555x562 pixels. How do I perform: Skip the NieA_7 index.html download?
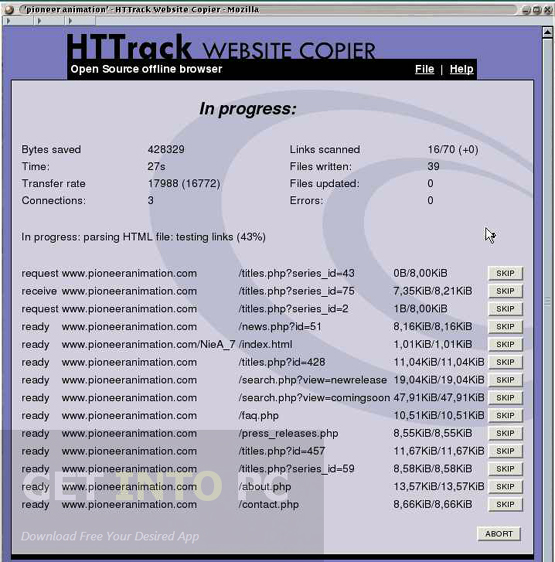pyautogui.click(x=505, y=344)
